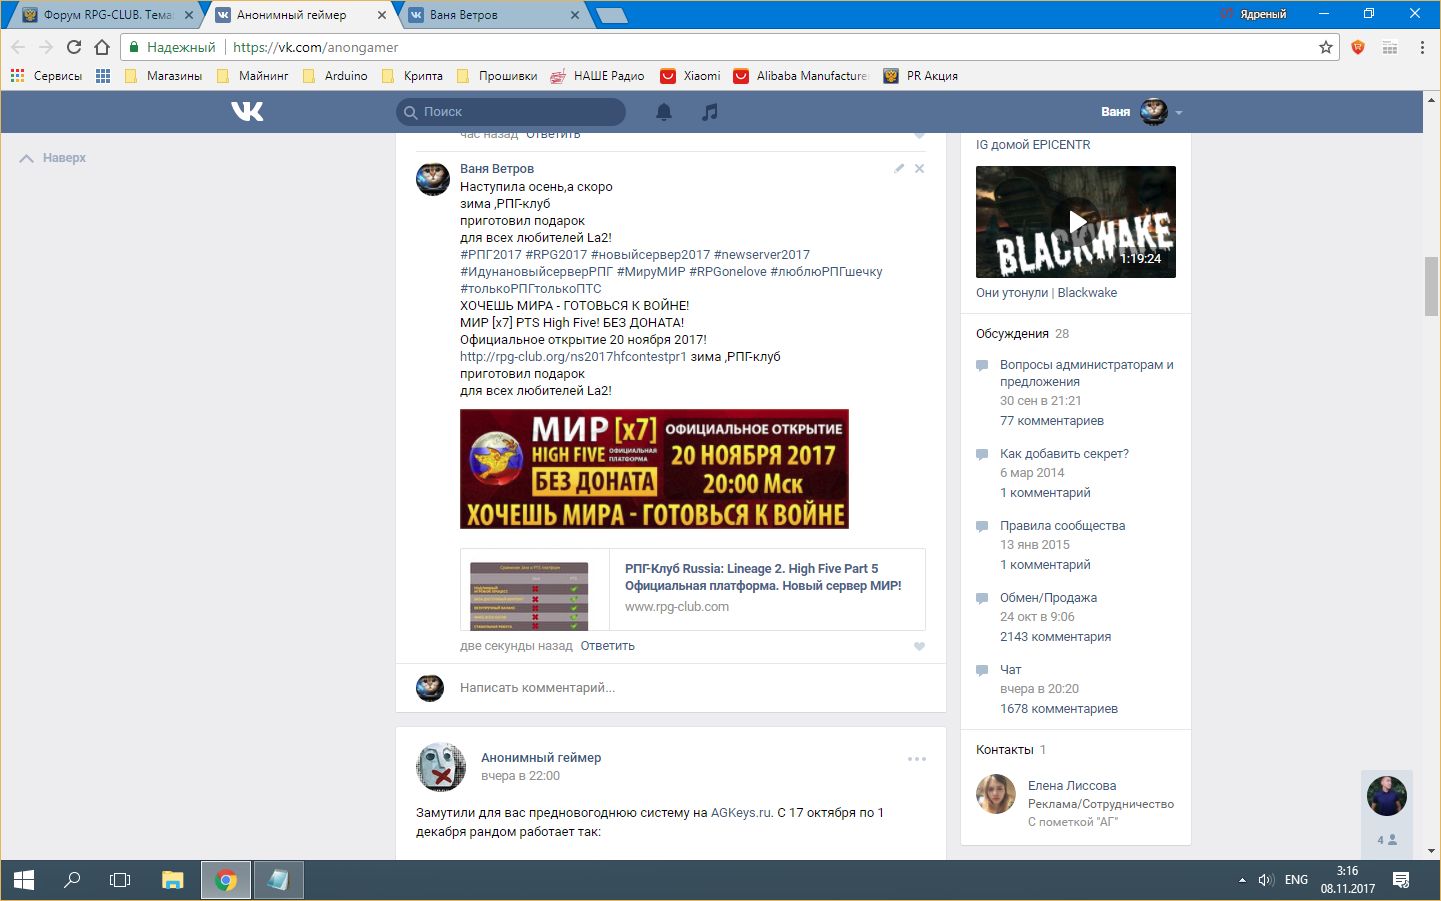This screenshot has width=1441, height=901.
Task: Show the clock and date calendar
Action: (1348, 880)
